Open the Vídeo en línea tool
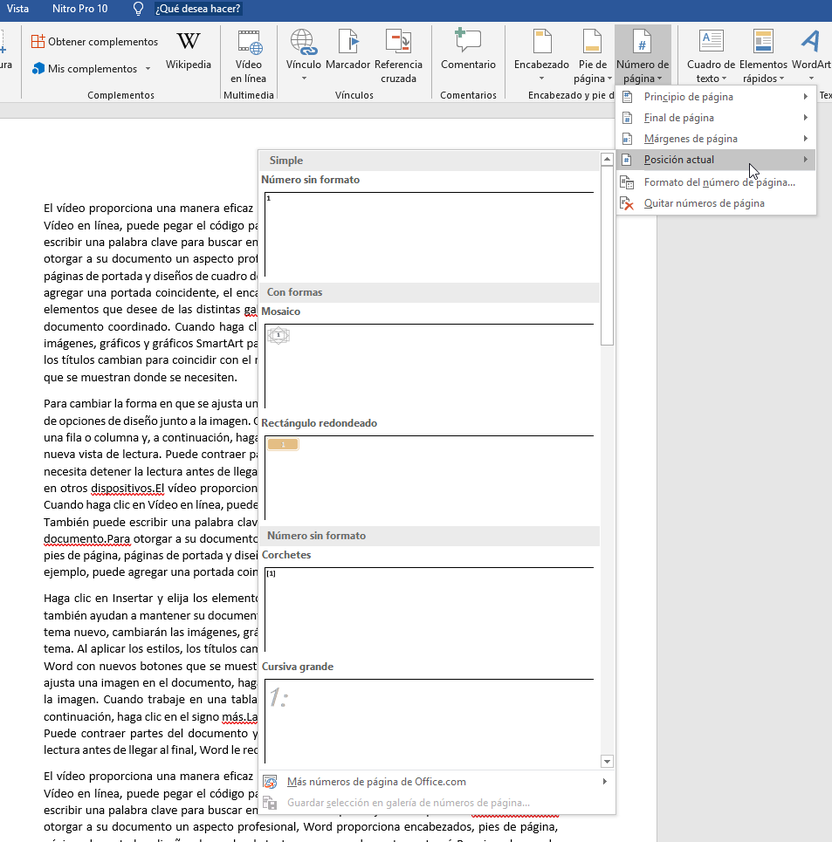 pos(248,56)
